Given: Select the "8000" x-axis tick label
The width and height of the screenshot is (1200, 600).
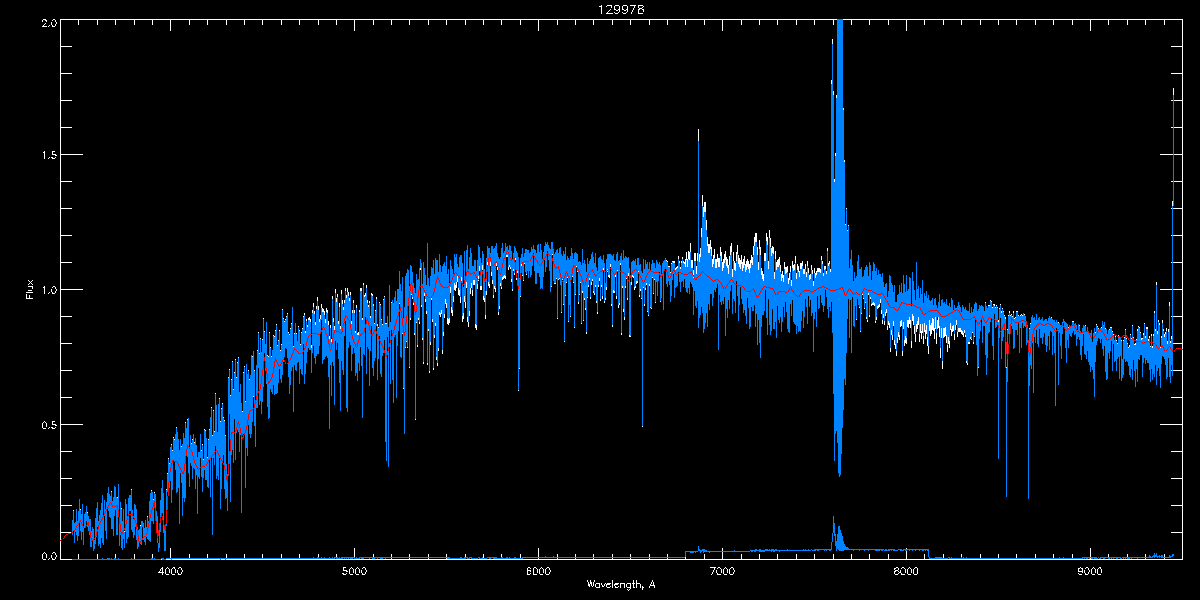Looking at the screenshot, I should click(906, 572).
